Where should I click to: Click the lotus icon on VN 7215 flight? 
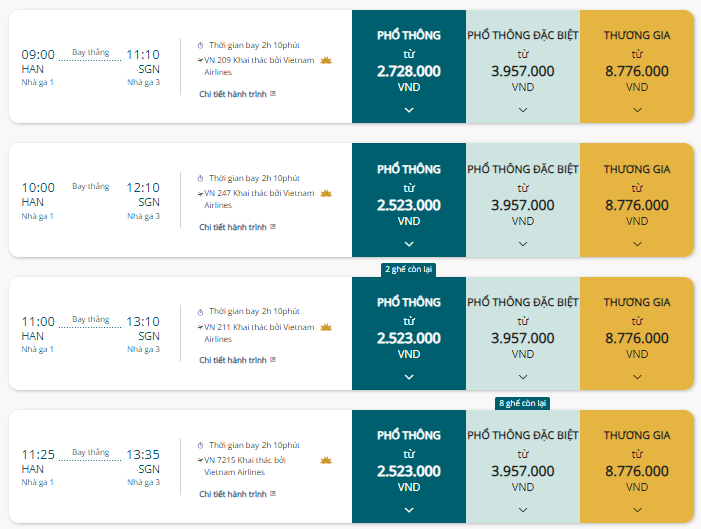[326, 460]
